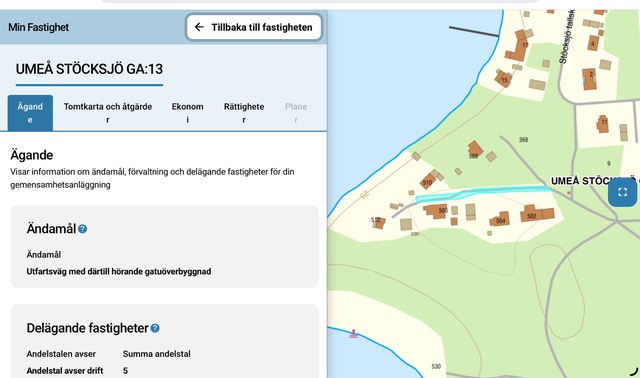640x378 pixels.
Task: Click the UMEÅ STÖCKSJÖ GA:13 heading
Action: pos(89,69)
